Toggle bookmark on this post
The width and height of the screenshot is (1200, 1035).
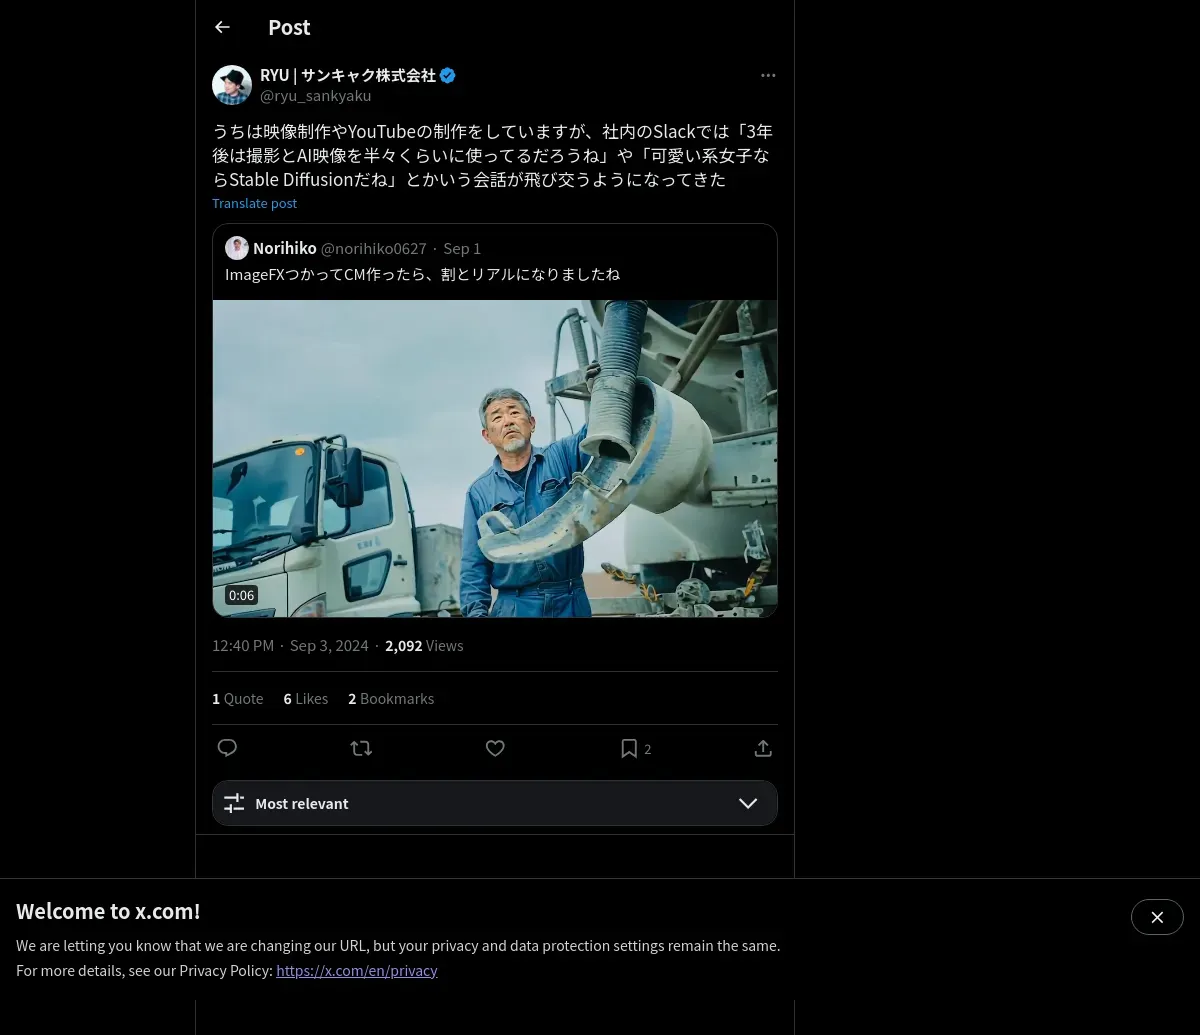pos(629,748)
